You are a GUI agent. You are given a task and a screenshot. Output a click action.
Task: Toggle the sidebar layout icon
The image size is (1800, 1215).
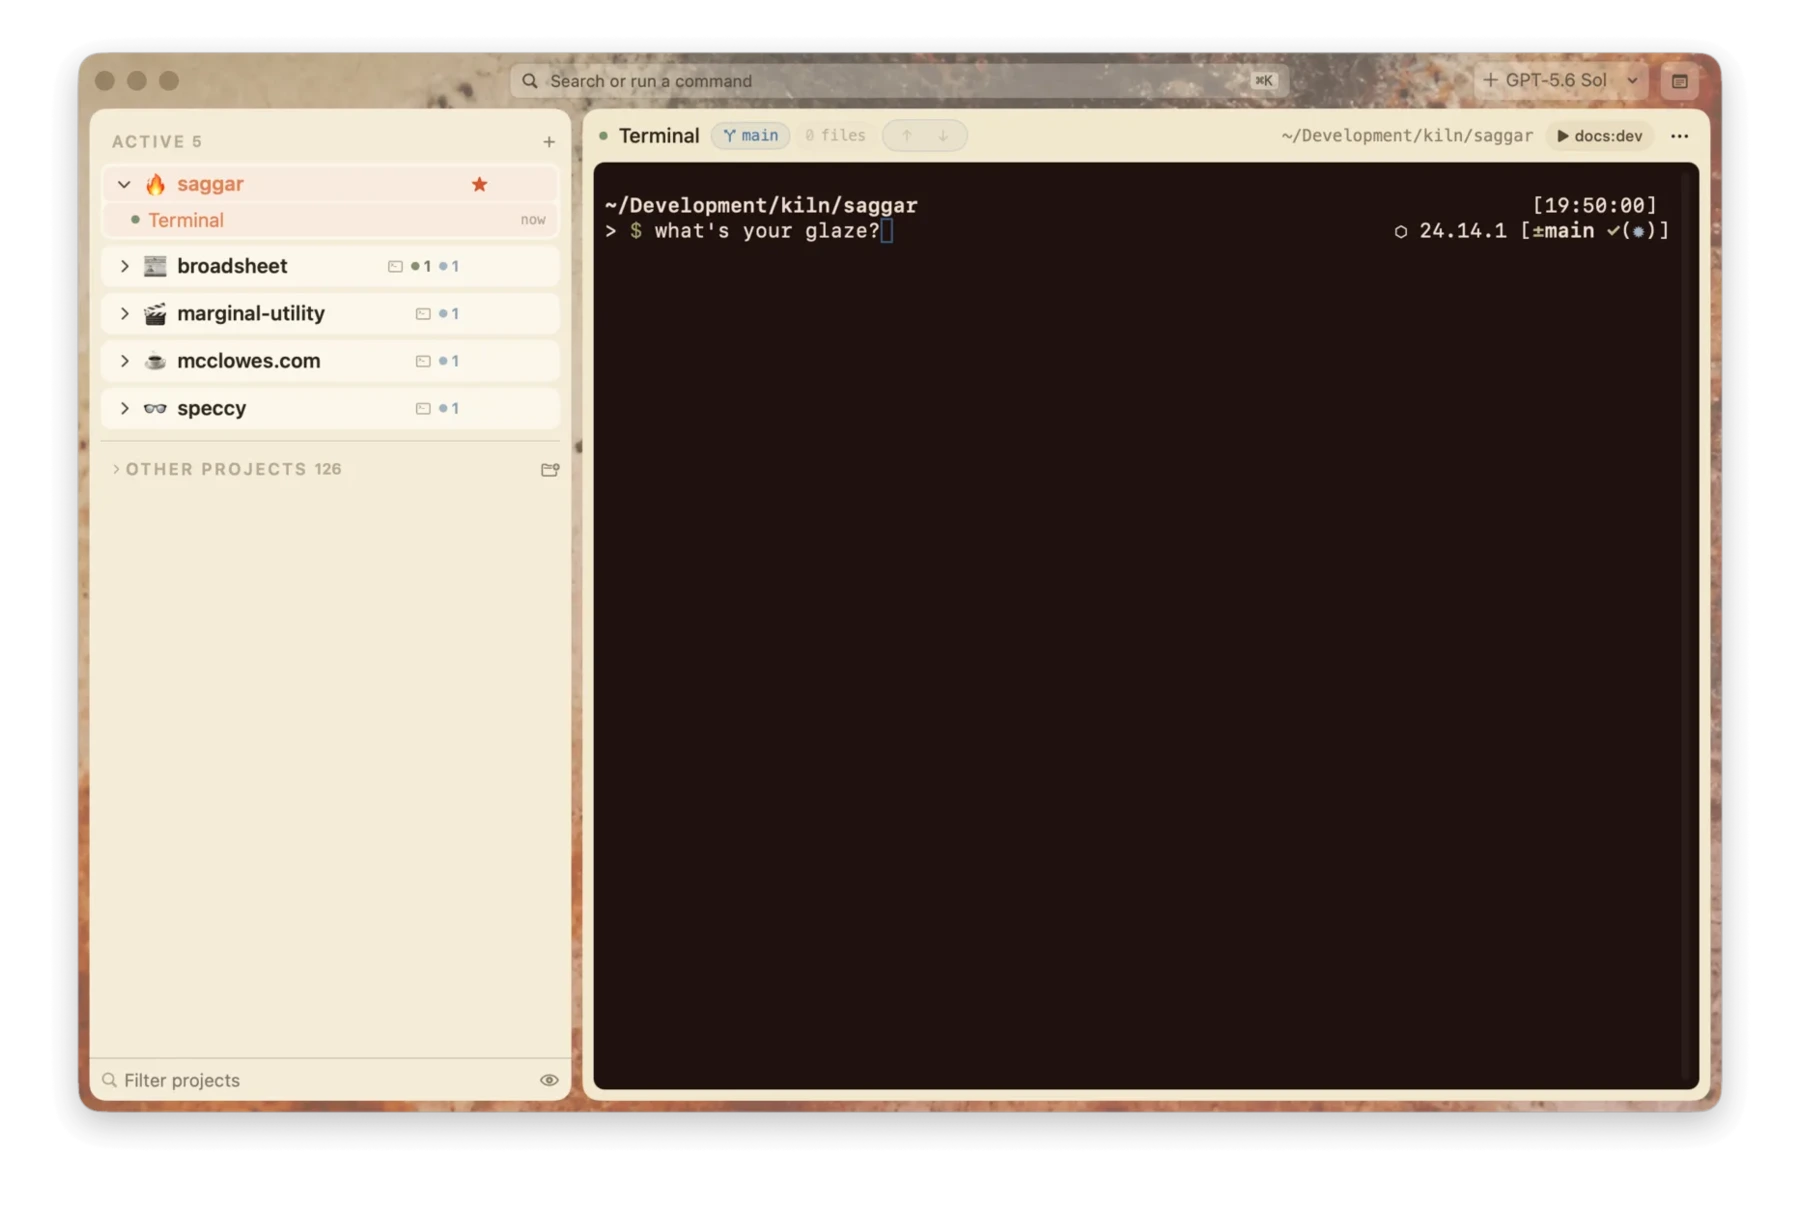tap(1680, 81)
